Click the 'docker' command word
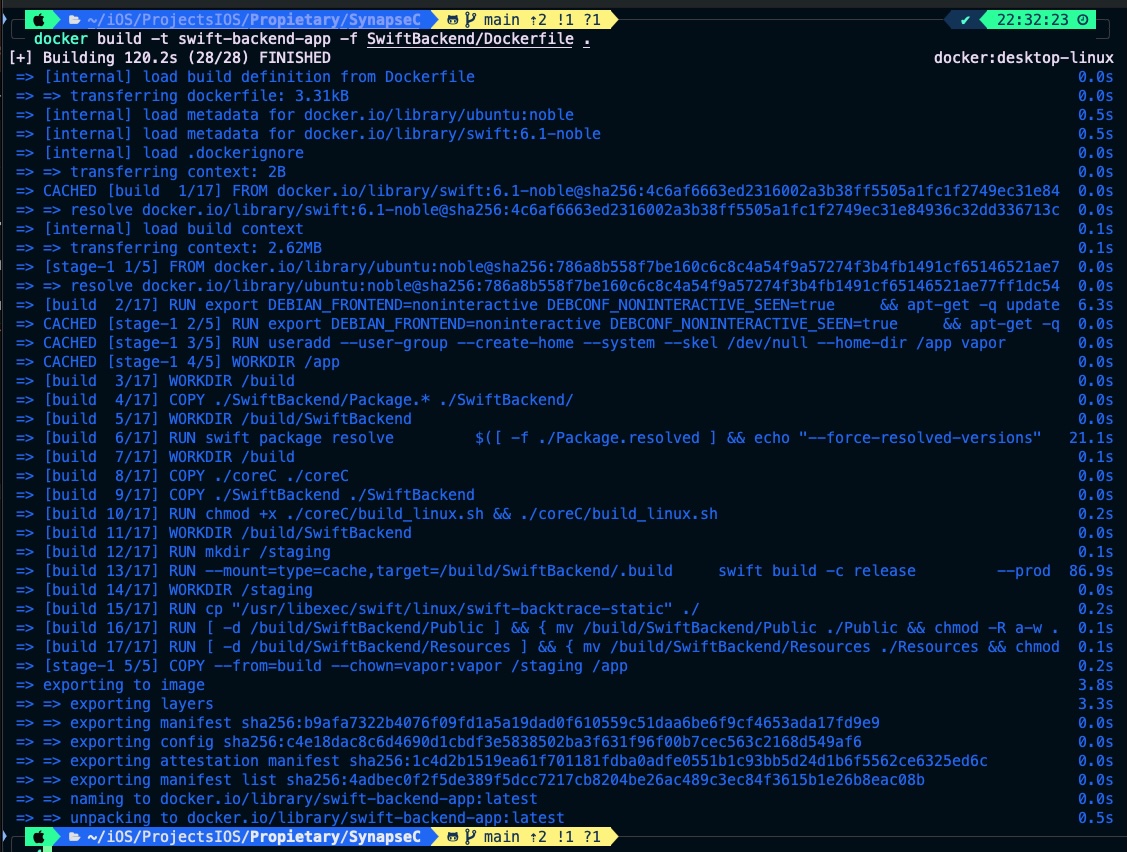Image resolution: width=1127 pixels, height=852 pixels. (61, 39)
